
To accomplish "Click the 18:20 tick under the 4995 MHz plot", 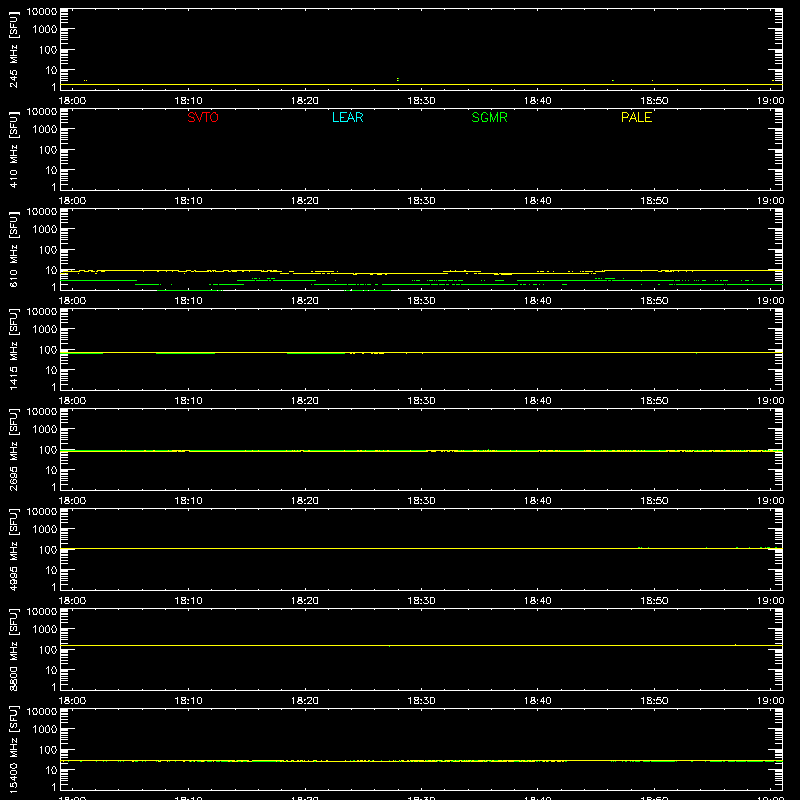I will (x=305, y=601).
